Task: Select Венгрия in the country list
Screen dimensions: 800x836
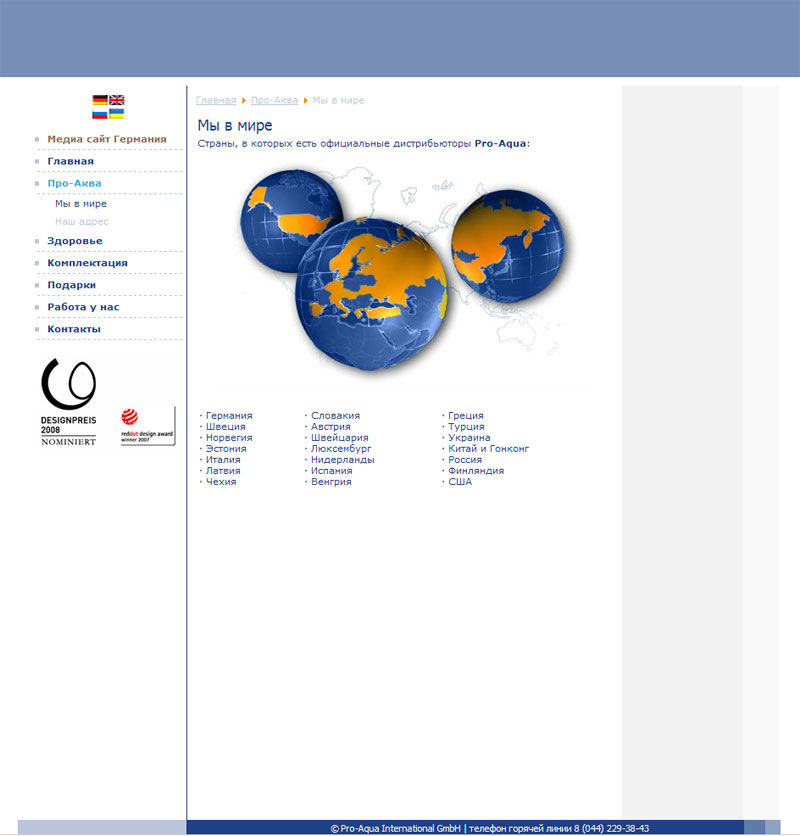Action: (x=331, y=482)
